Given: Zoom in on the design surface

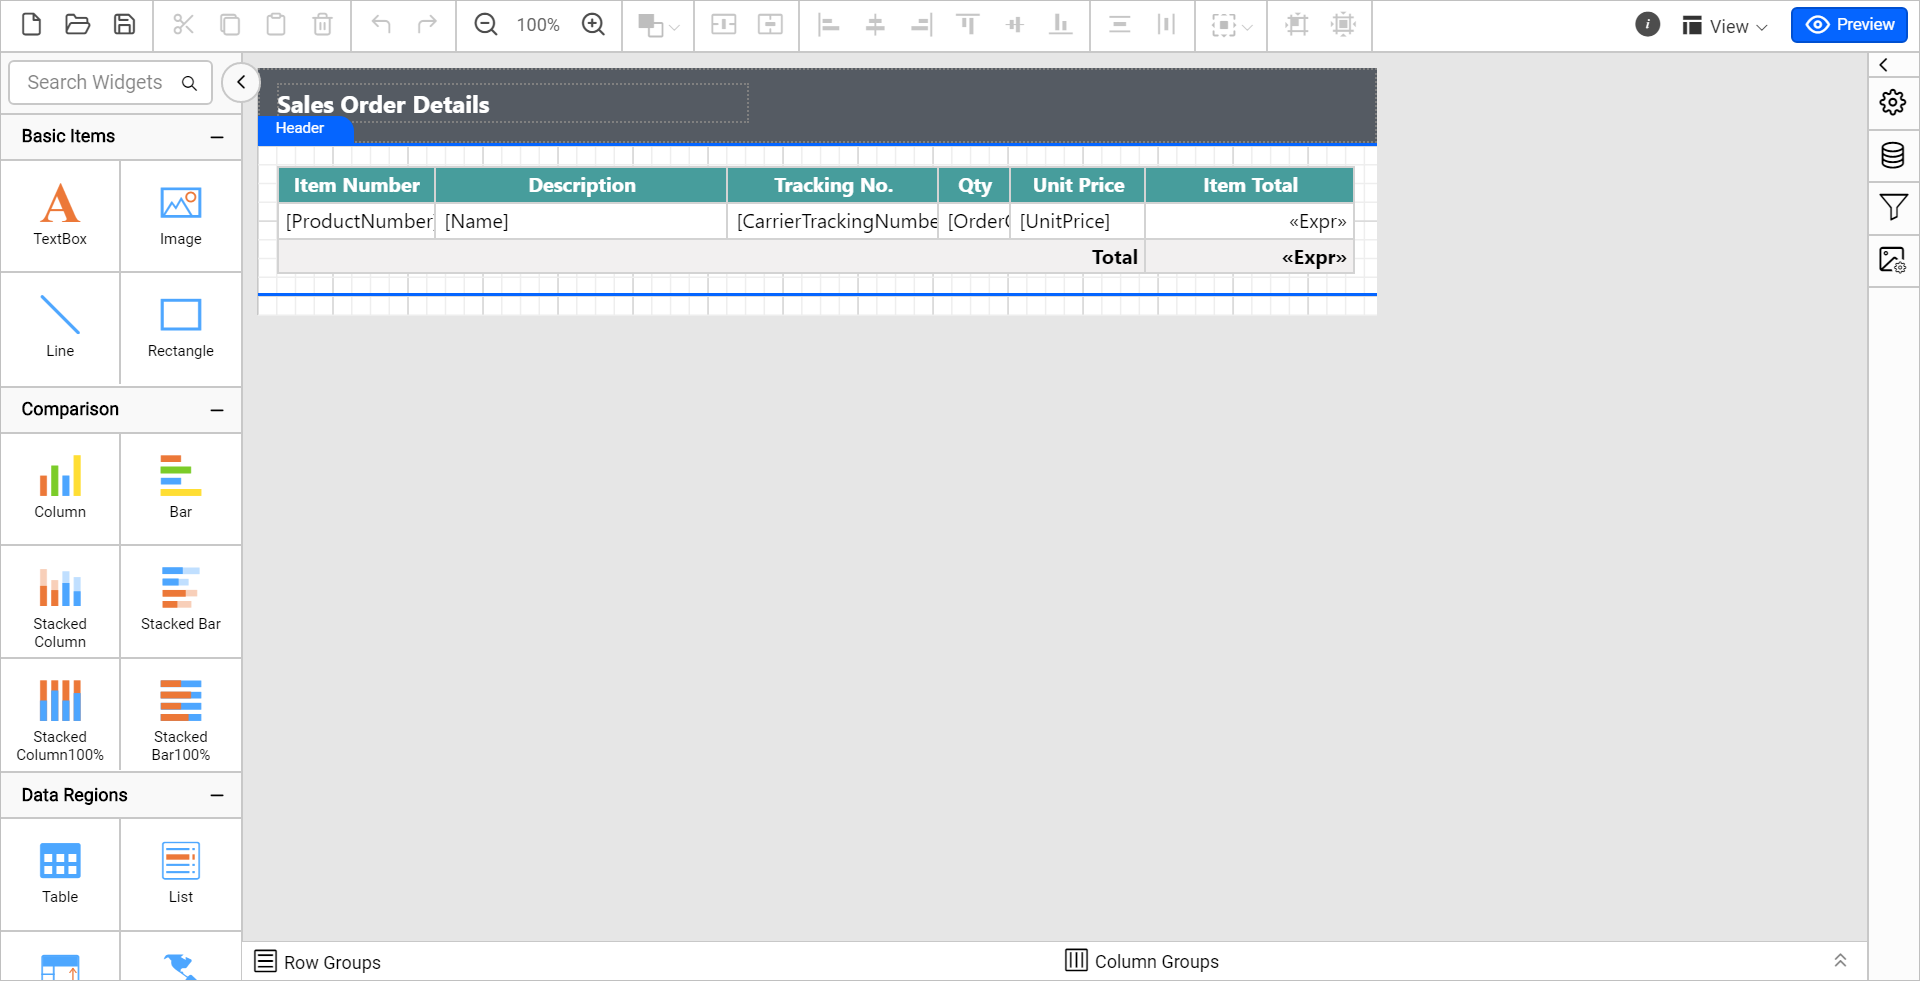Looking at the screenshot, I should coord(594,25).
